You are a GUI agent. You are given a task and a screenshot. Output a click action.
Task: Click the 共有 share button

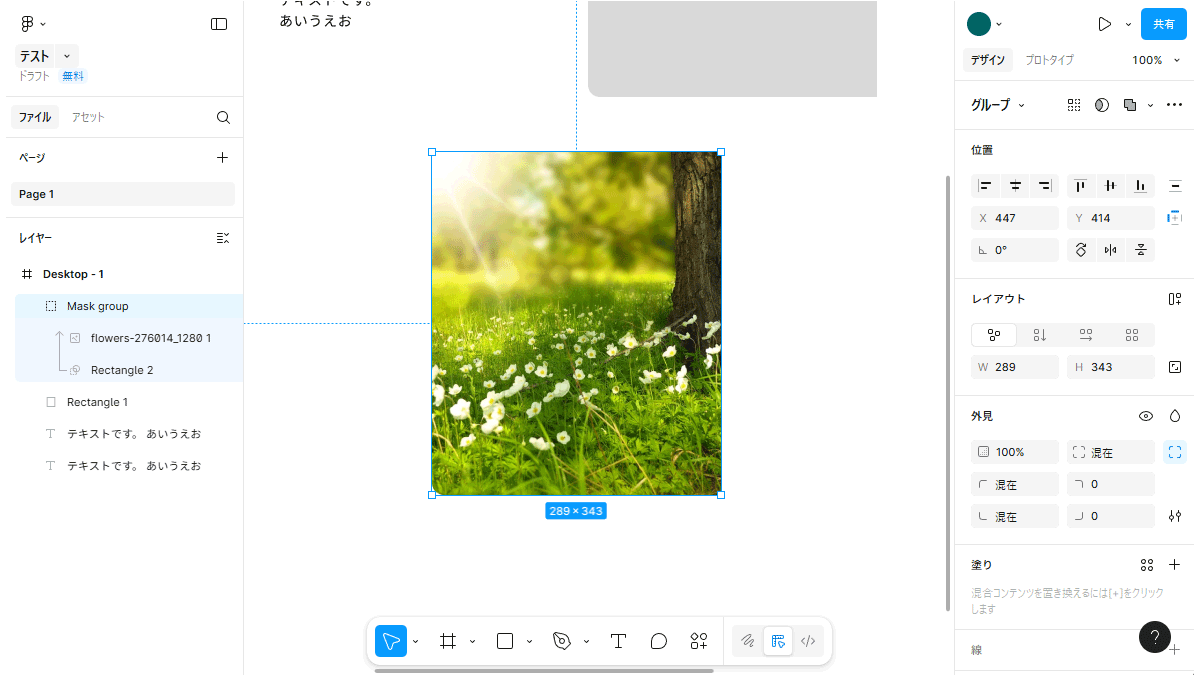click(x=1163, y=24)
